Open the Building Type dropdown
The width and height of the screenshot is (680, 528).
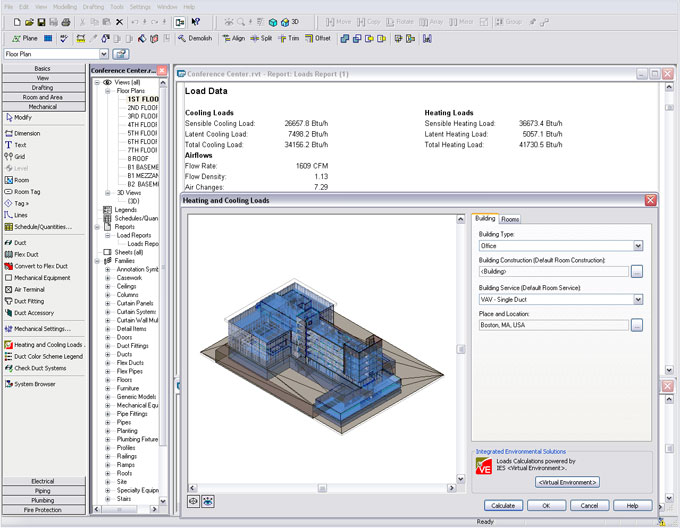pyautogui.click(x=637, y=245)
